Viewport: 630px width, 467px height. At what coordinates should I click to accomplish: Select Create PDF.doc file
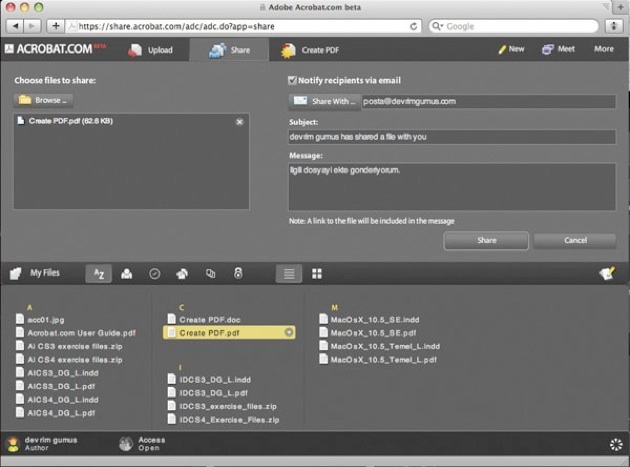pyautogui.click(x=210, y=320)
